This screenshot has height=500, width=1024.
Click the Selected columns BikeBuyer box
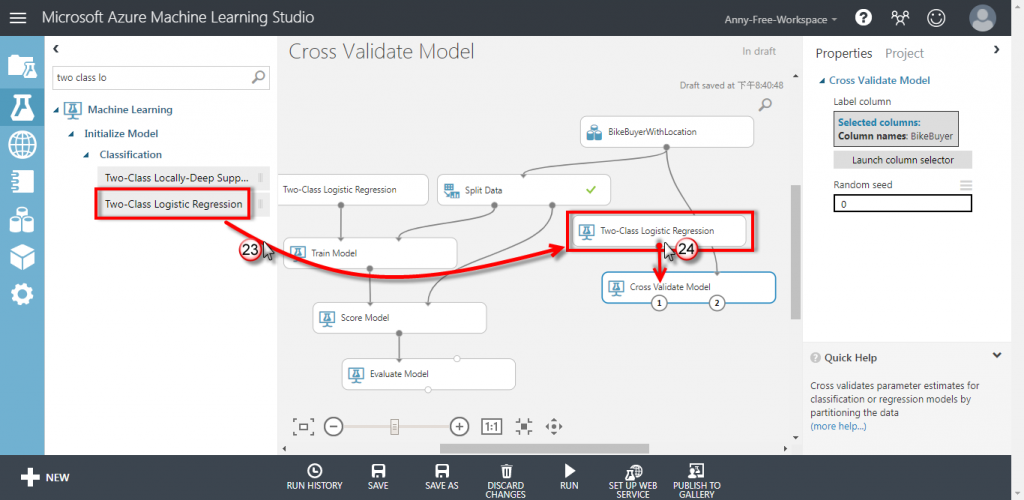pos(896,130)
